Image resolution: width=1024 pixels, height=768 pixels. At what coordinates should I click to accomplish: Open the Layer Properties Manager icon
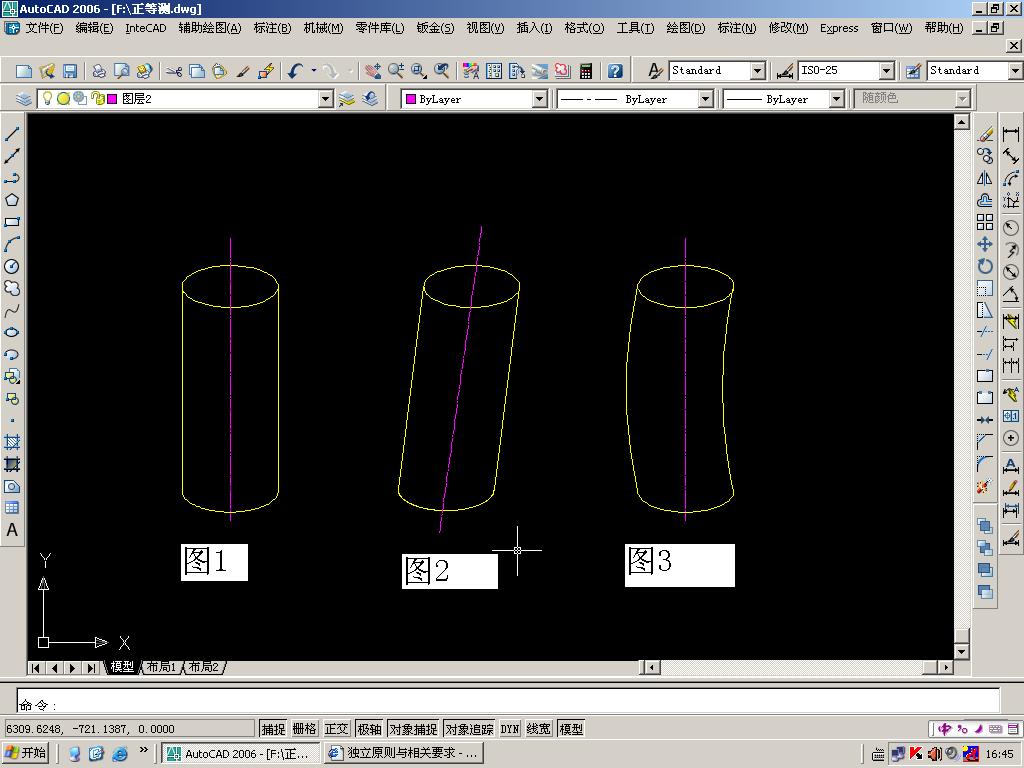point(24,99)
